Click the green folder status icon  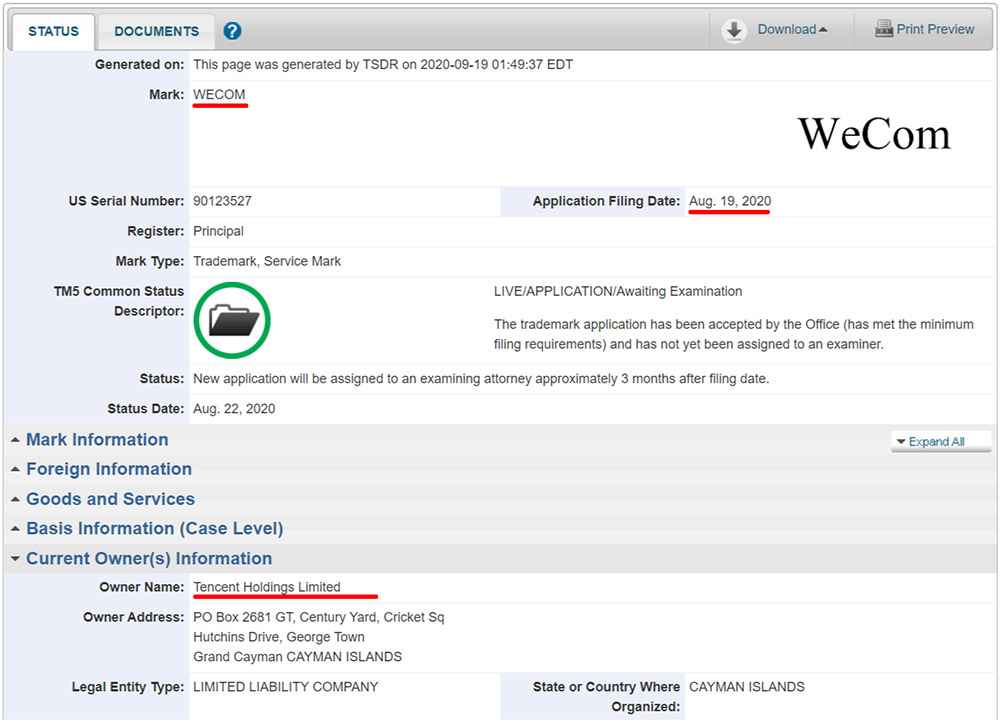[232, 320]
